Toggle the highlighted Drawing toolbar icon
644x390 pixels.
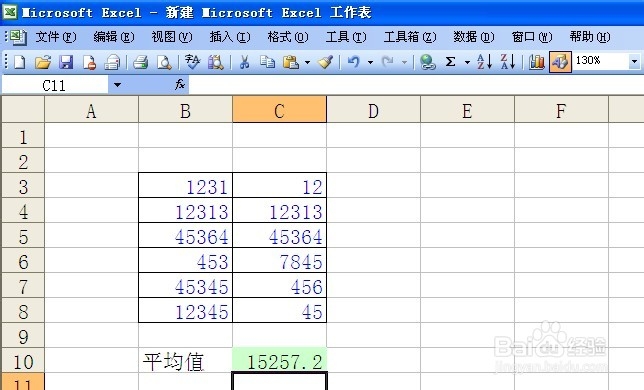(560, 62)
